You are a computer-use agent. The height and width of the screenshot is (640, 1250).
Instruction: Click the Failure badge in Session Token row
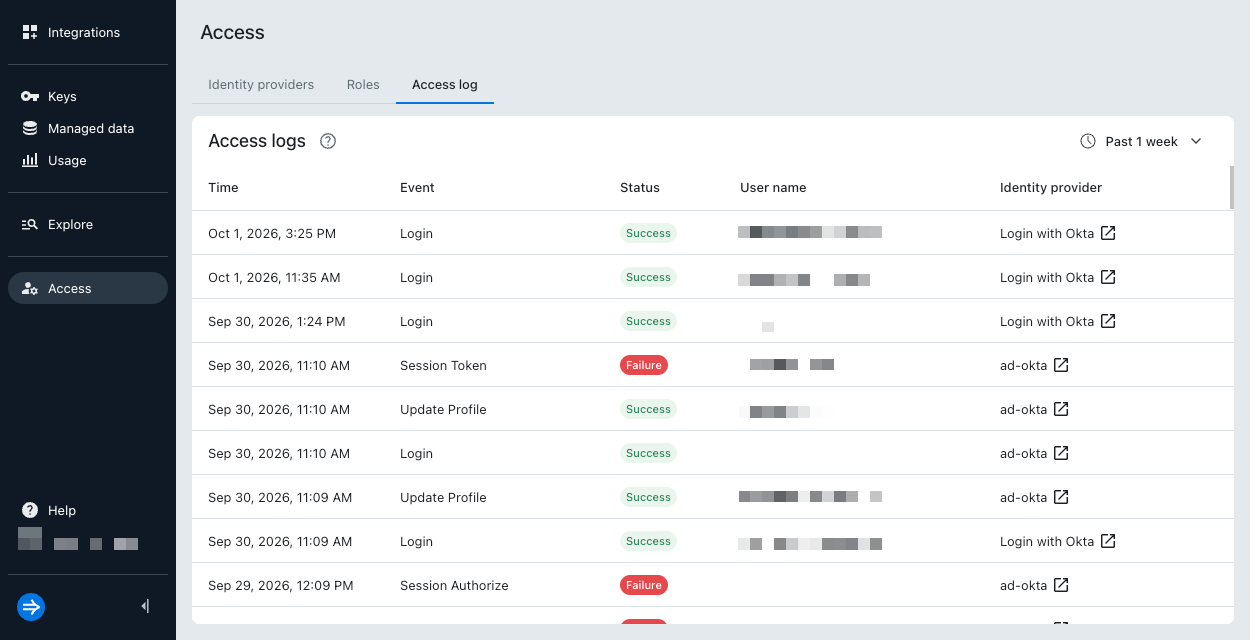(644, 365)
